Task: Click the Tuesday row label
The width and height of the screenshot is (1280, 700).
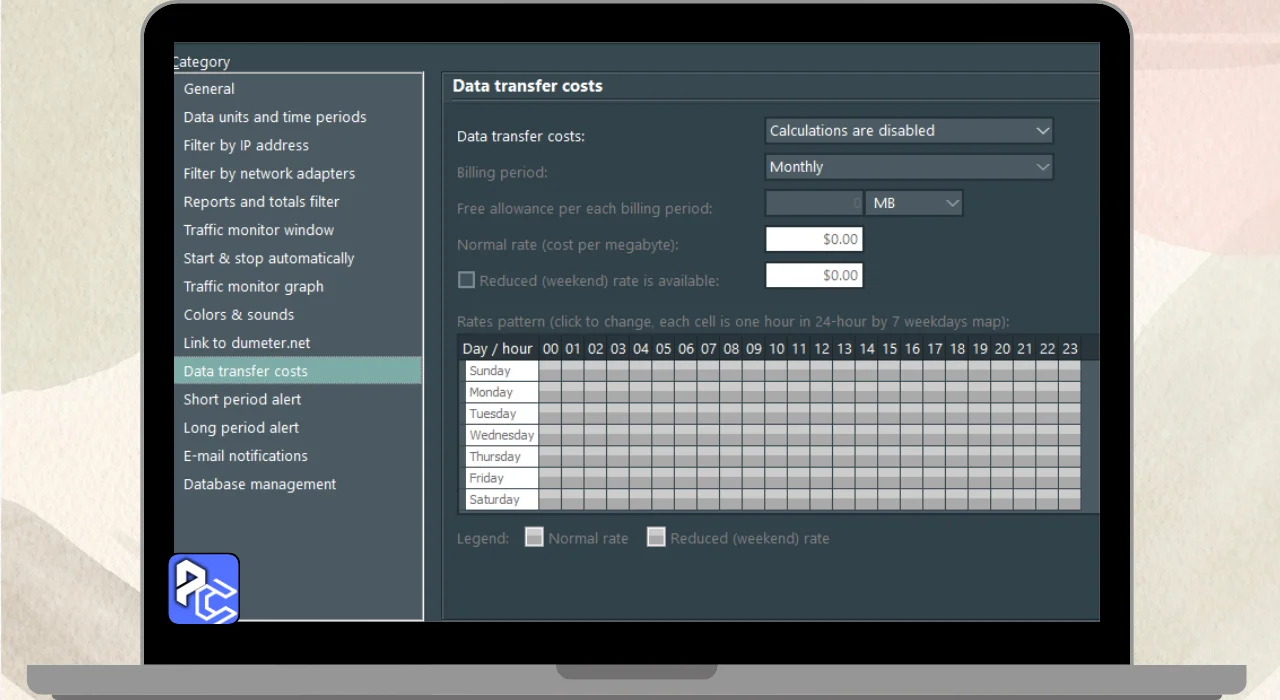Action: (x=502, y=413)
